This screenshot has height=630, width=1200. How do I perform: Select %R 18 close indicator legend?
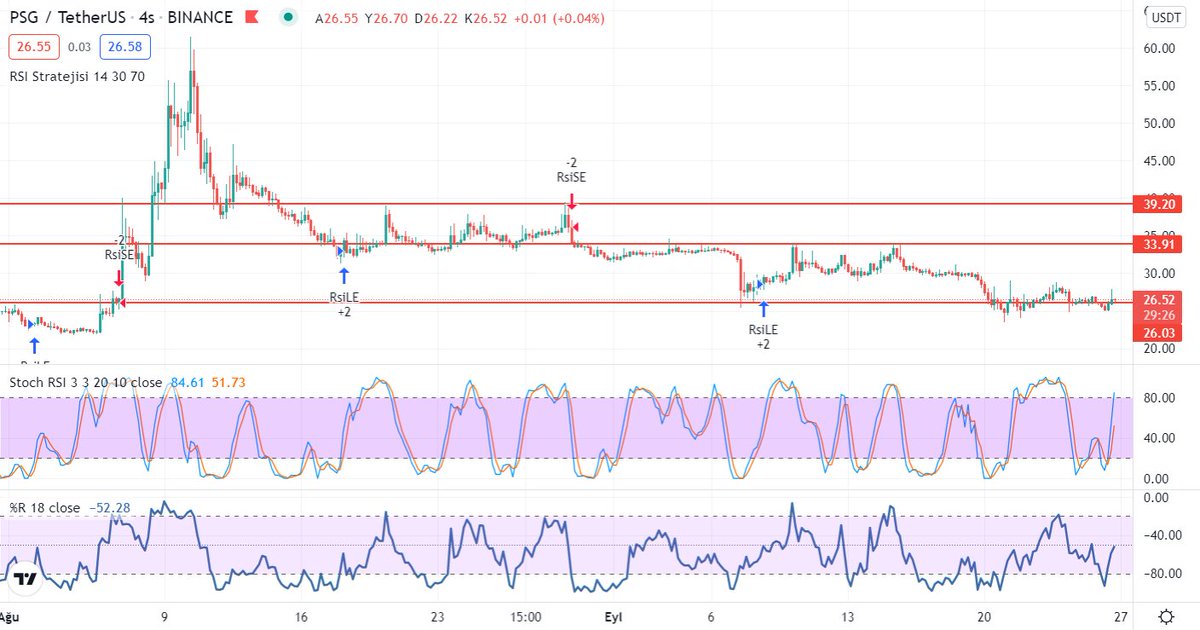point(45,508)
